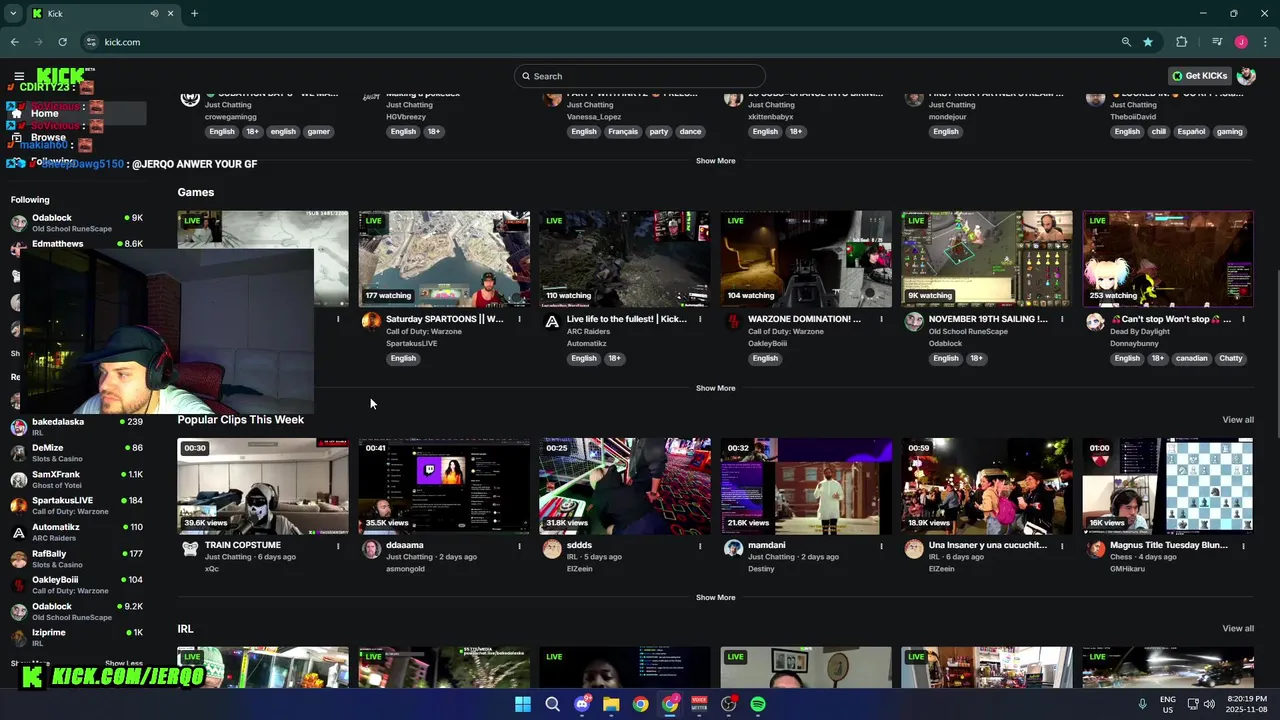Viewport: 1280px width, 720px height.
Task: Click the Français tag under Vanessa_Lopez
Action: coord(623,131)
